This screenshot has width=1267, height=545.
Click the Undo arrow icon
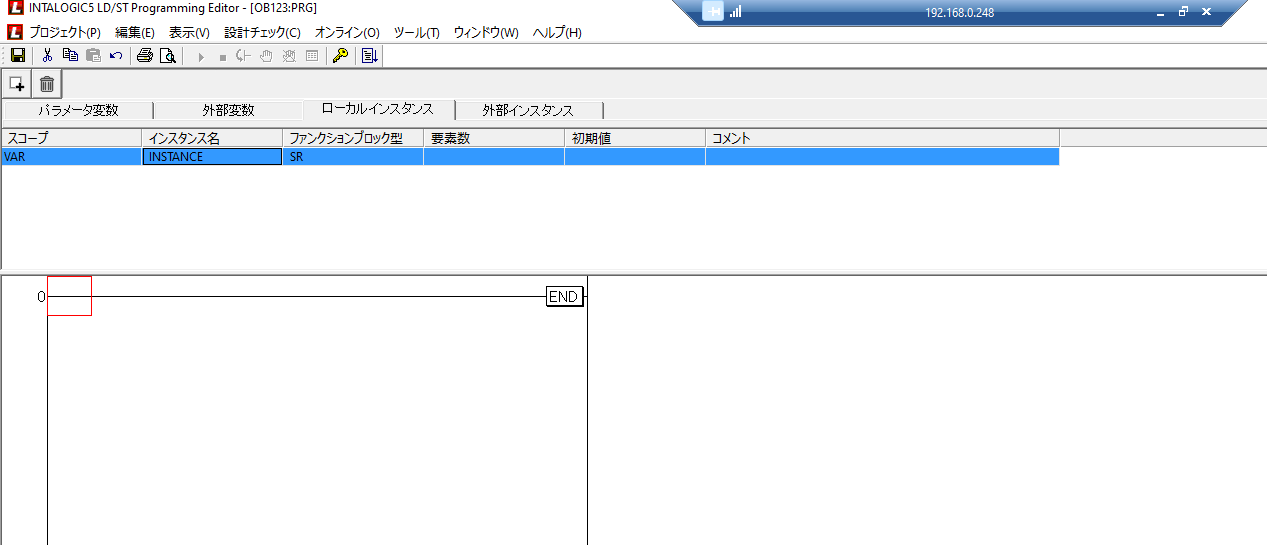pos(116,56)
